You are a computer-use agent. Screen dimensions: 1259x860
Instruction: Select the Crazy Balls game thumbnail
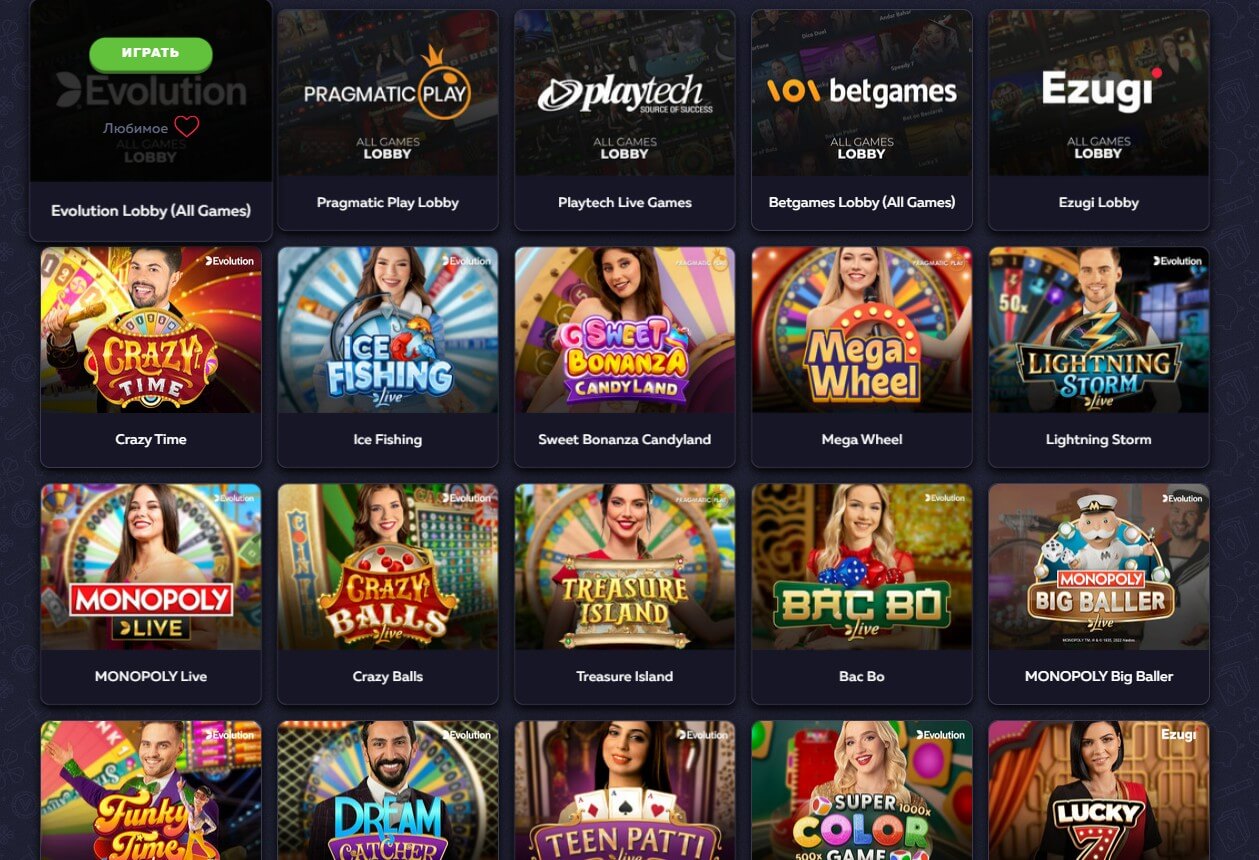[387, 594]
